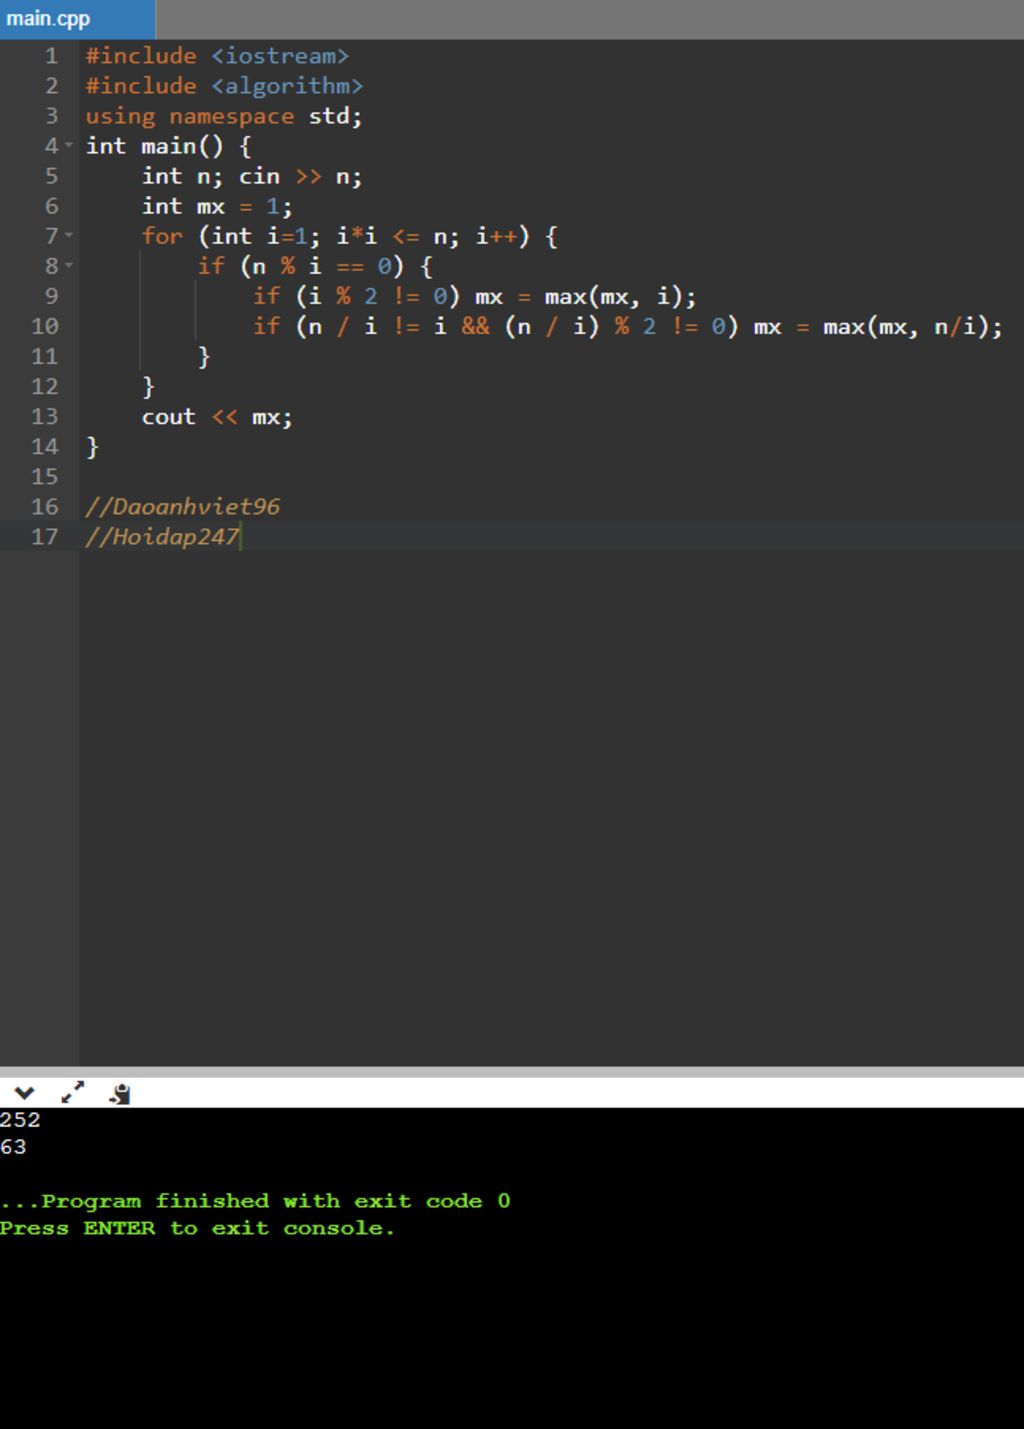Click line number 10 in the gutter
1024x1429 pixels.
[45, 326]
